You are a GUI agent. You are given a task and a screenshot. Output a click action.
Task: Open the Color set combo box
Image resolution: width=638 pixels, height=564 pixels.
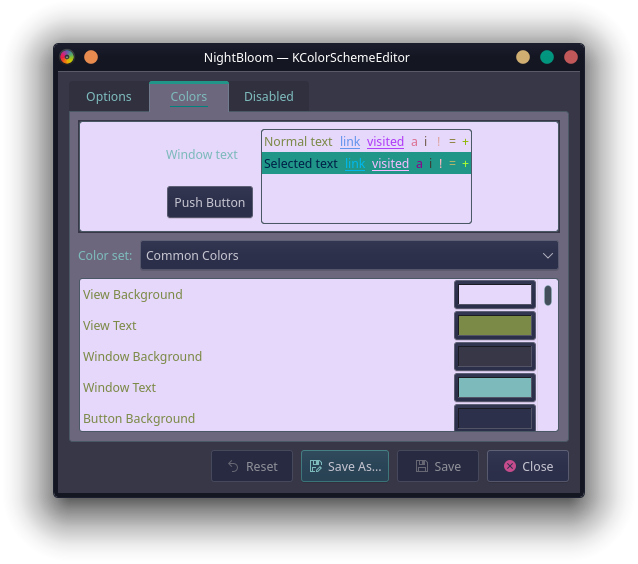349,256
